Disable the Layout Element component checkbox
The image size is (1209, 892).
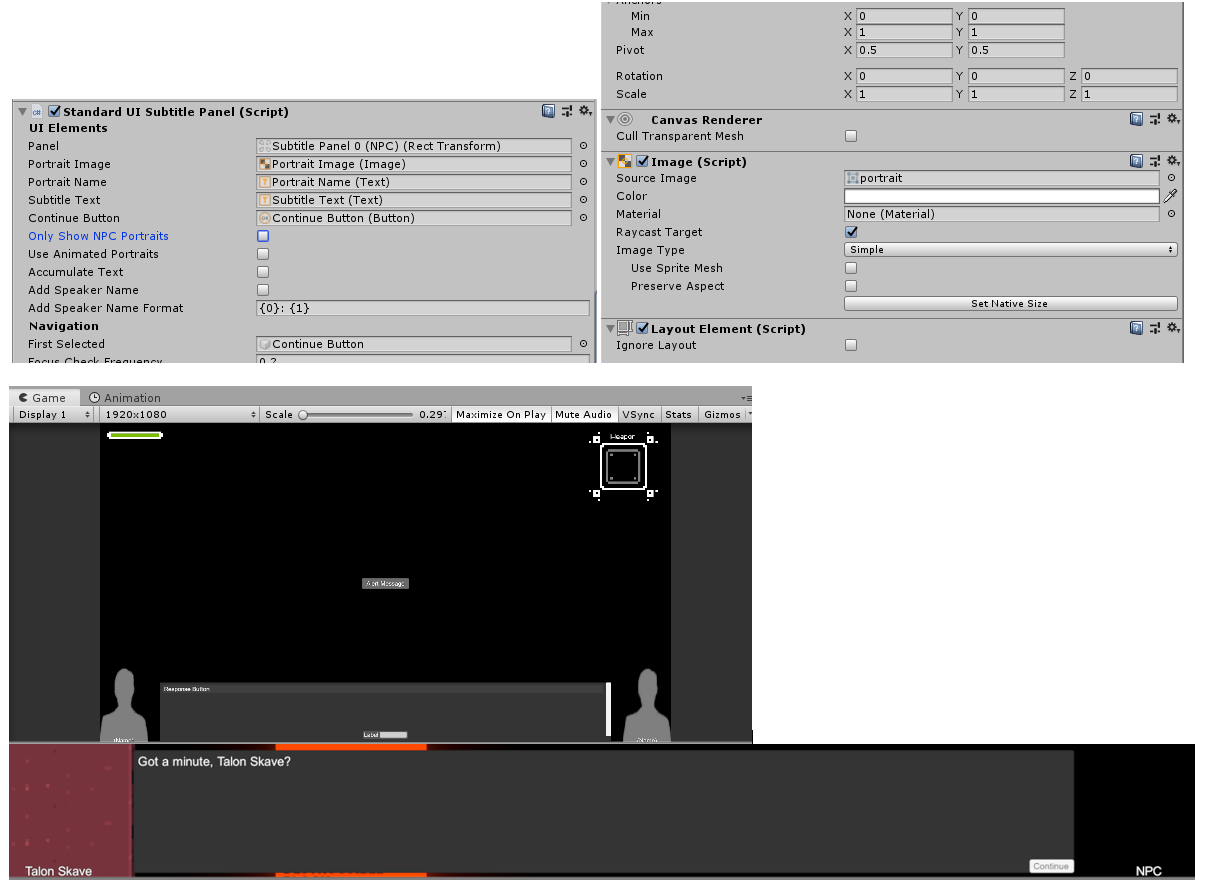tap(643, 328)
